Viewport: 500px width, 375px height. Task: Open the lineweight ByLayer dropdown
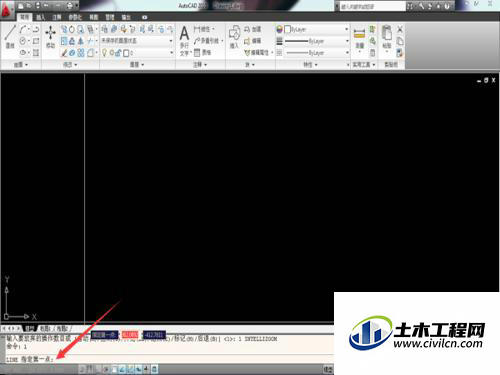click(x=316, y=41)
